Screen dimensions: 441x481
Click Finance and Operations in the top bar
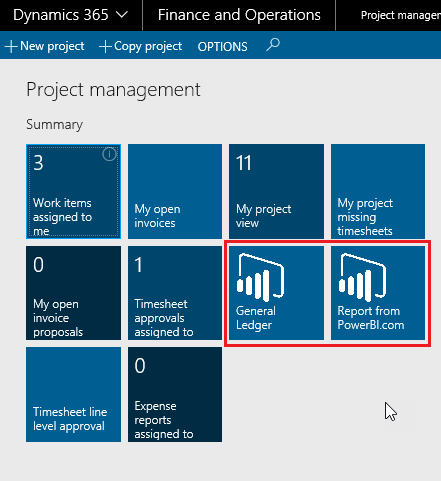tap(239, 15)
